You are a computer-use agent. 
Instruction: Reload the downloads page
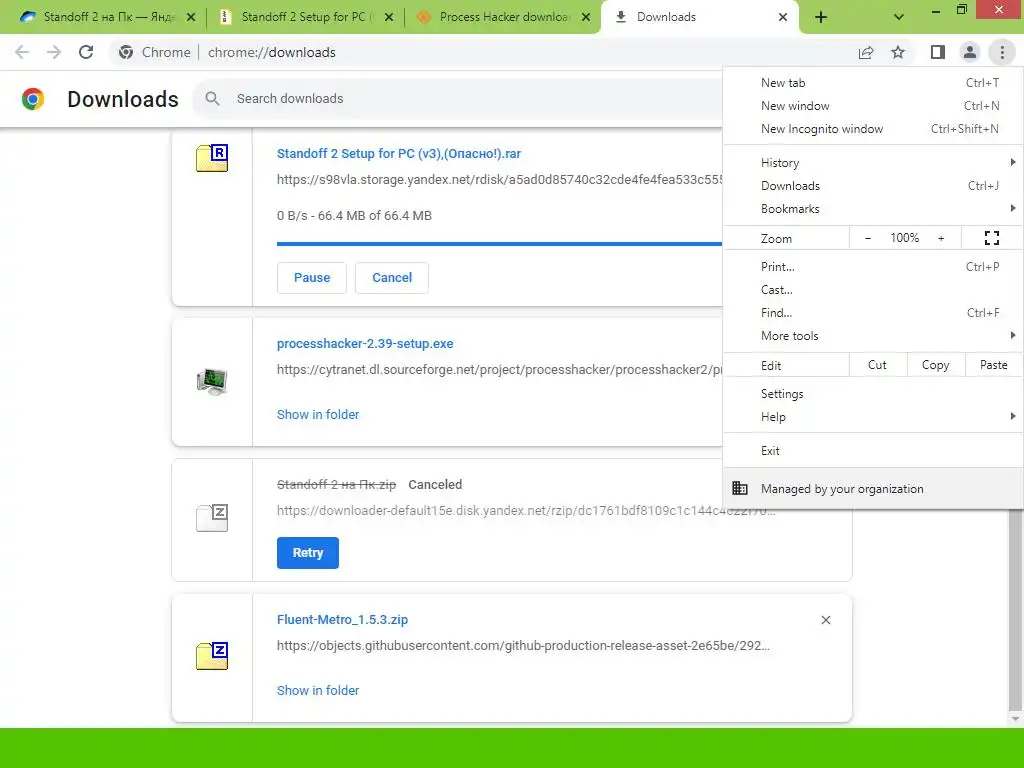coord(86,52)
